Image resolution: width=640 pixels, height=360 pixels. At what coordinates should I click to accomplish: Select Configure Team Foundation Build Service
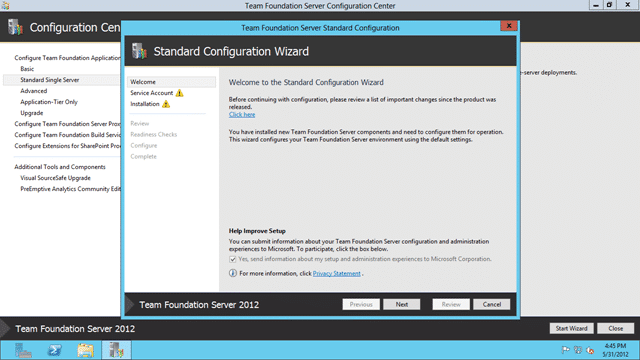[67, 135]
